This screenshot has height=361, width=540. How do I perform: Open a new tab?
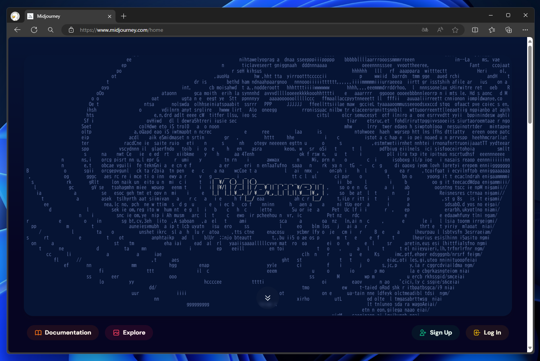tap(124, 16)
